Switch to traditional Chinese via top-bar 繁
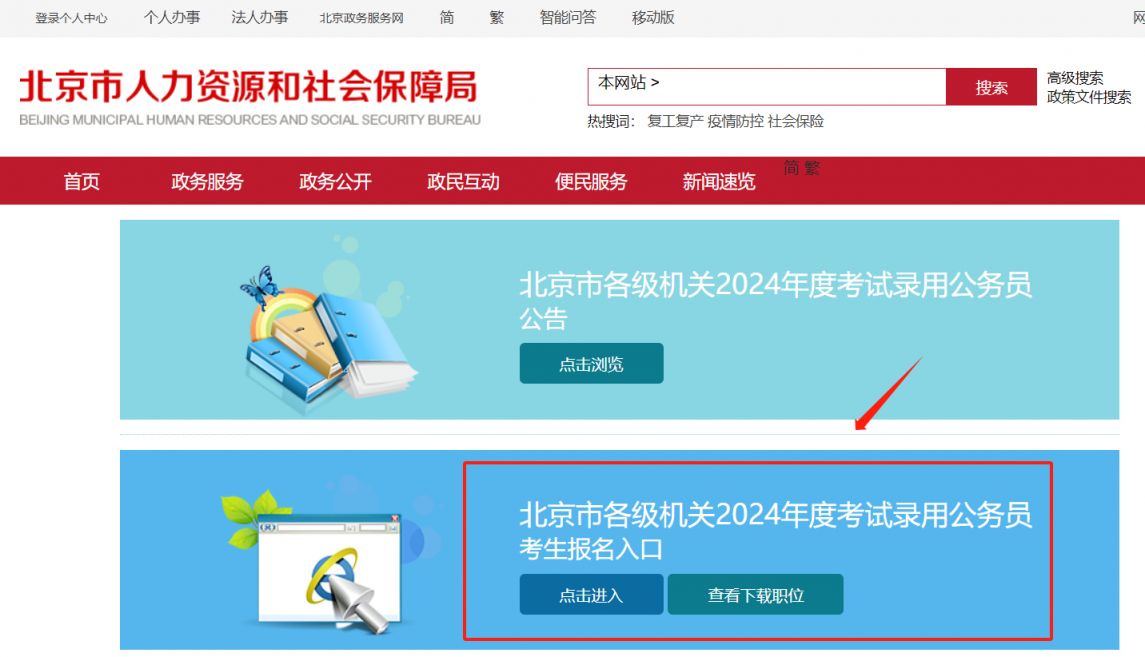Image resolution: width=1145 pixels, height=657 pixels. [x=497, y=18]
